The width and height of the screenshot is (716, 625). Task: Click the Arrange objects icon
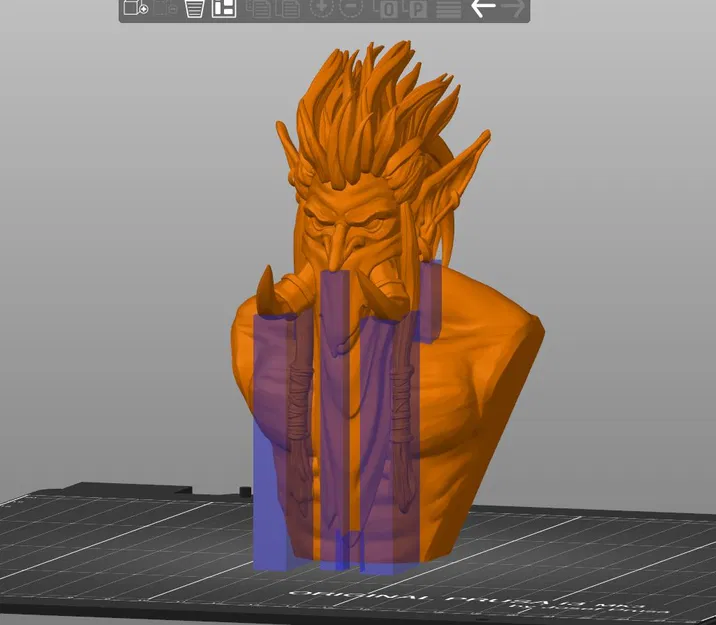tap(224, 8)
